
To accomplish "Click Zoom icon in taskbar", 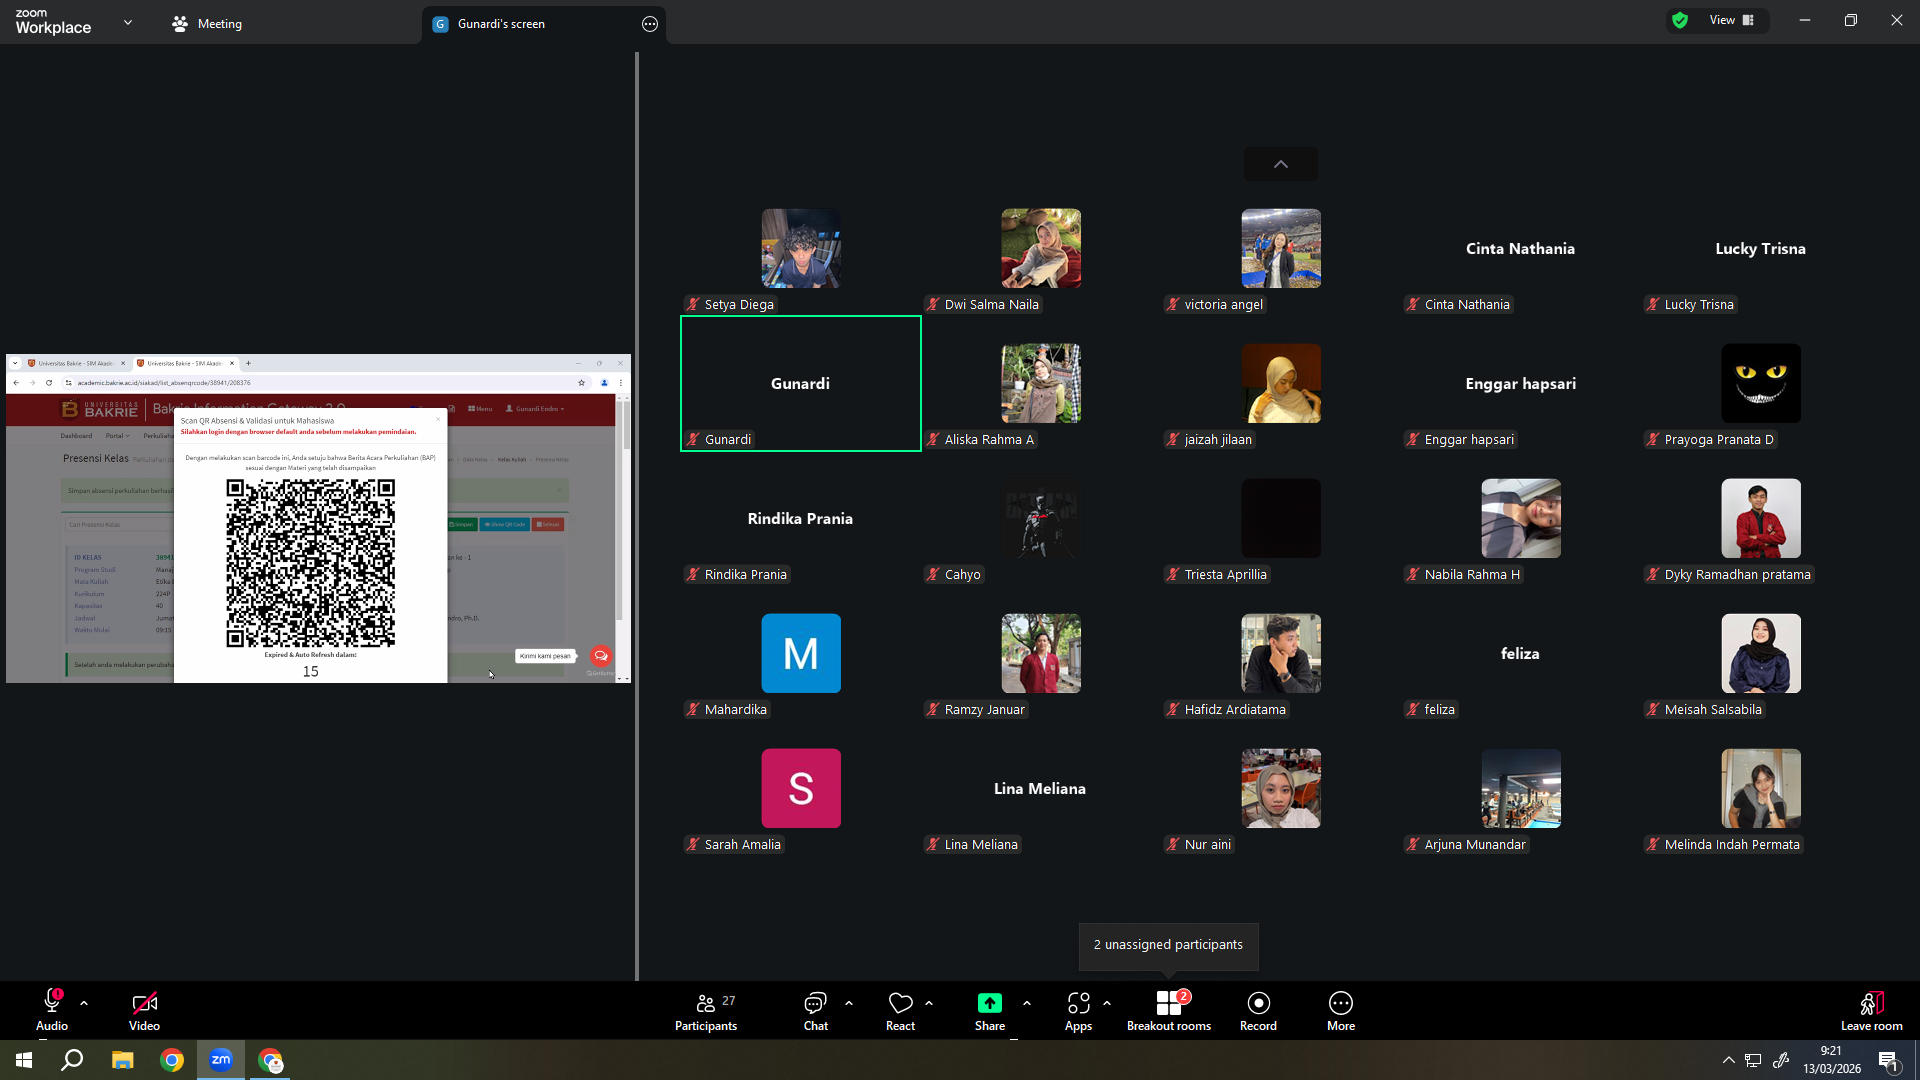I will (221, 1060).
